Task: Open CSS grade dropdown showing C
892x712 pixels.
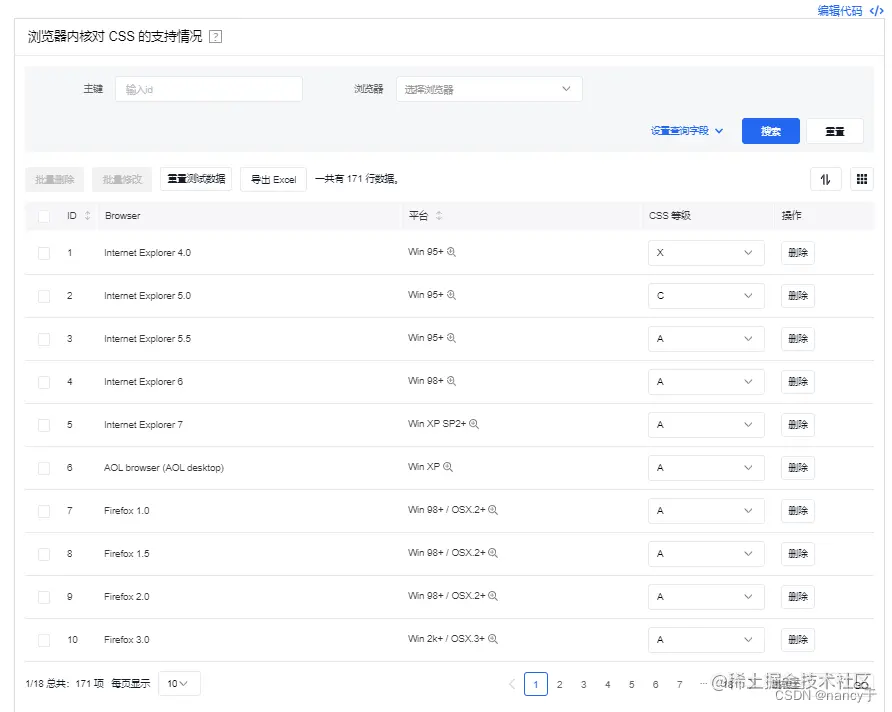Action: tap(706, 296)
